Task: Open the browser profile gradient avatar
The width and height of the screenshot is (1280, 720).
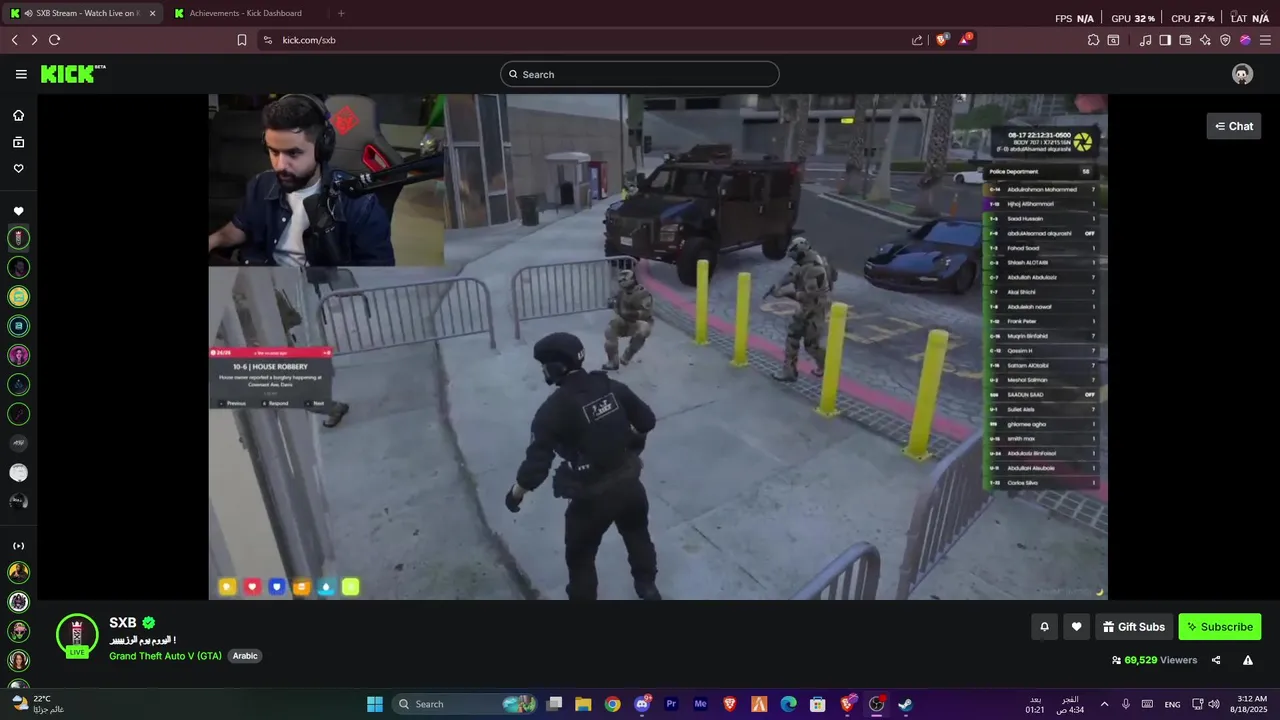Action: pyautogui.click(x=1245, y=40)
